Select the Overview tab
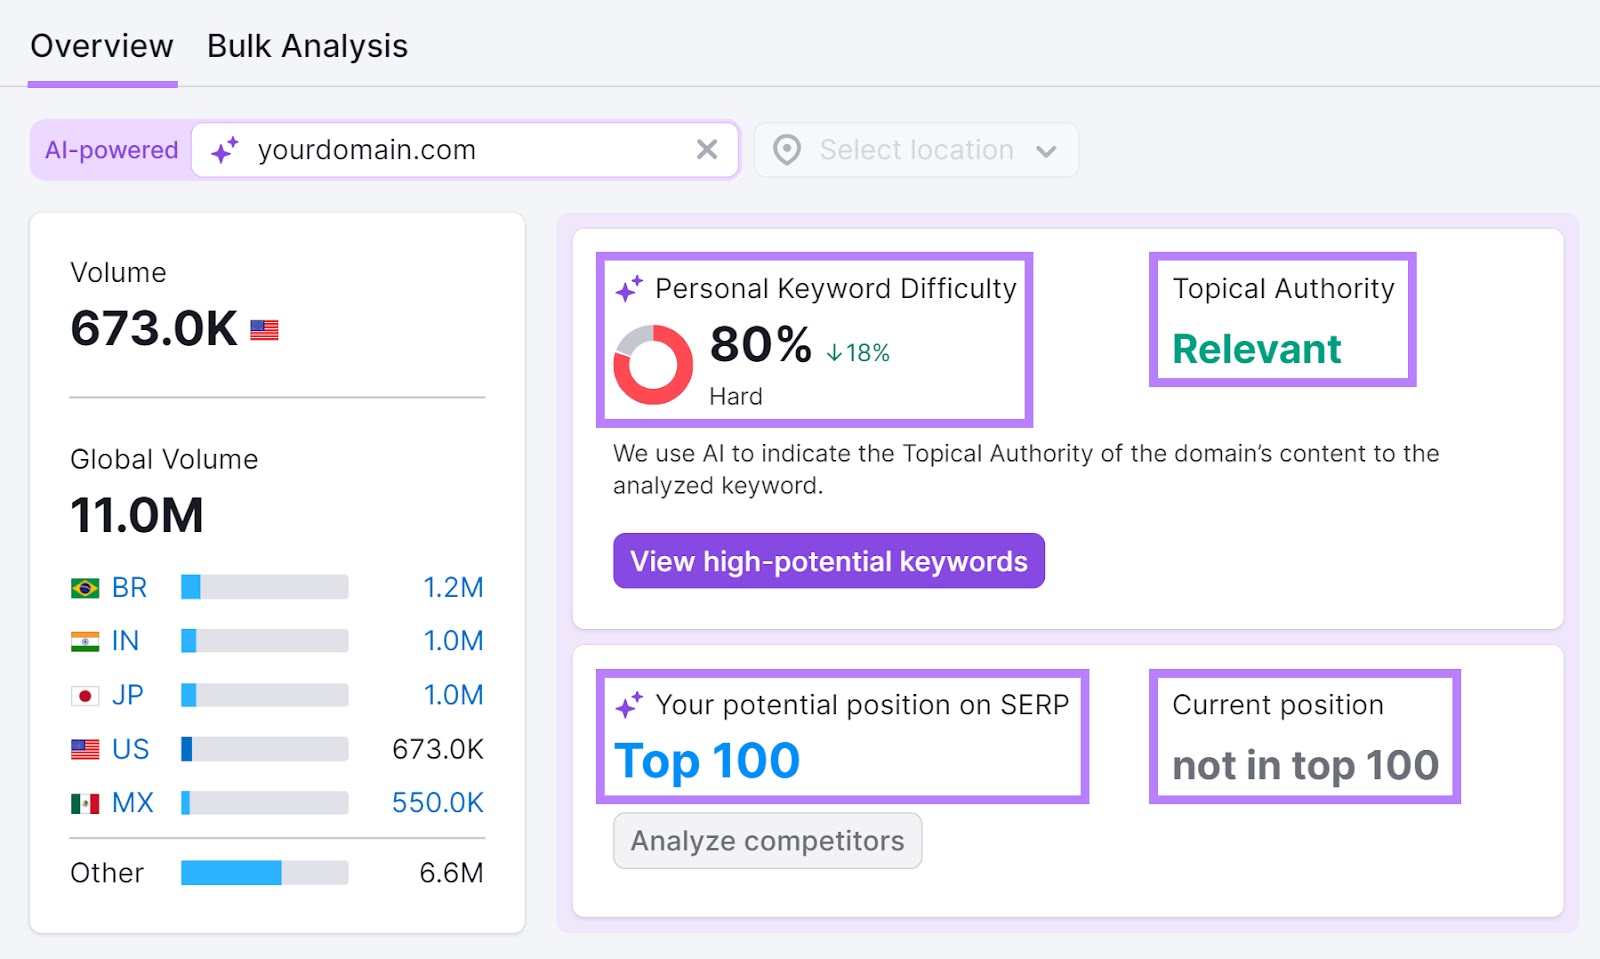Viewport: 1600px width, 959px height. [101, 45]
